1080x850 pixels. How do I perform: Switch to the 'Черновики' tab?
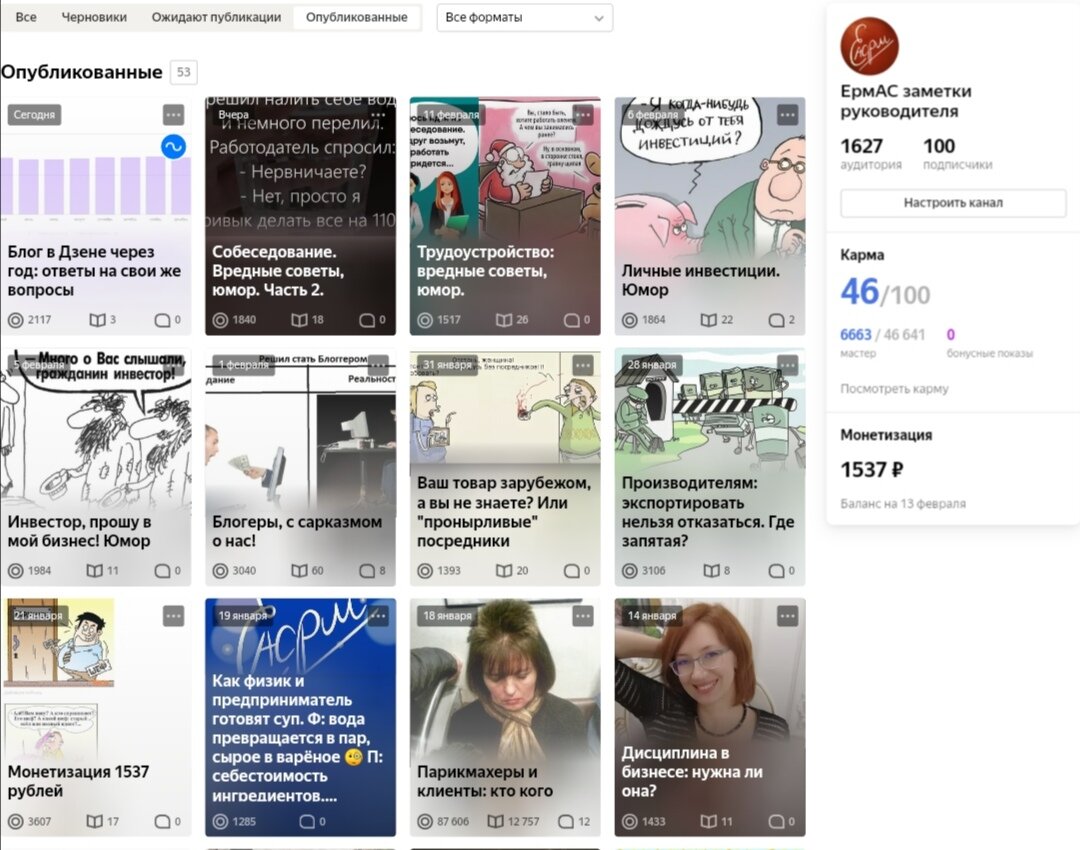tap(94, 17)
